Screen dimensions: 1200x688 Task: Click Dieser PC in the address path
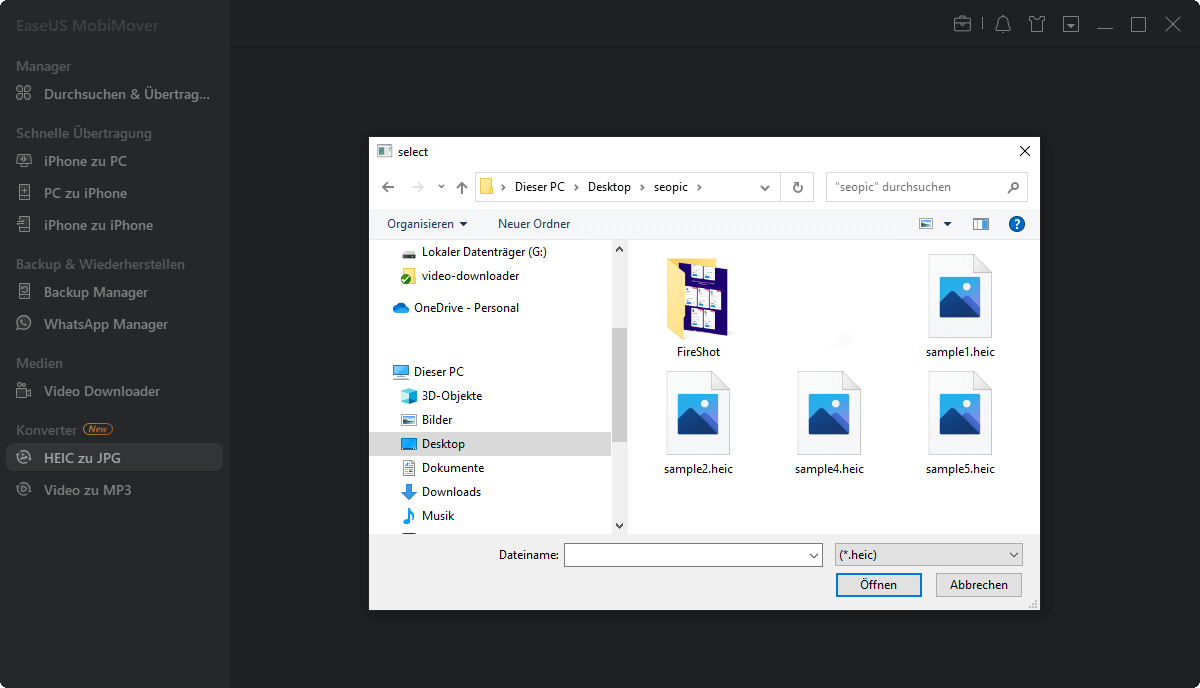pyautogui.click(x=540, y=187)
